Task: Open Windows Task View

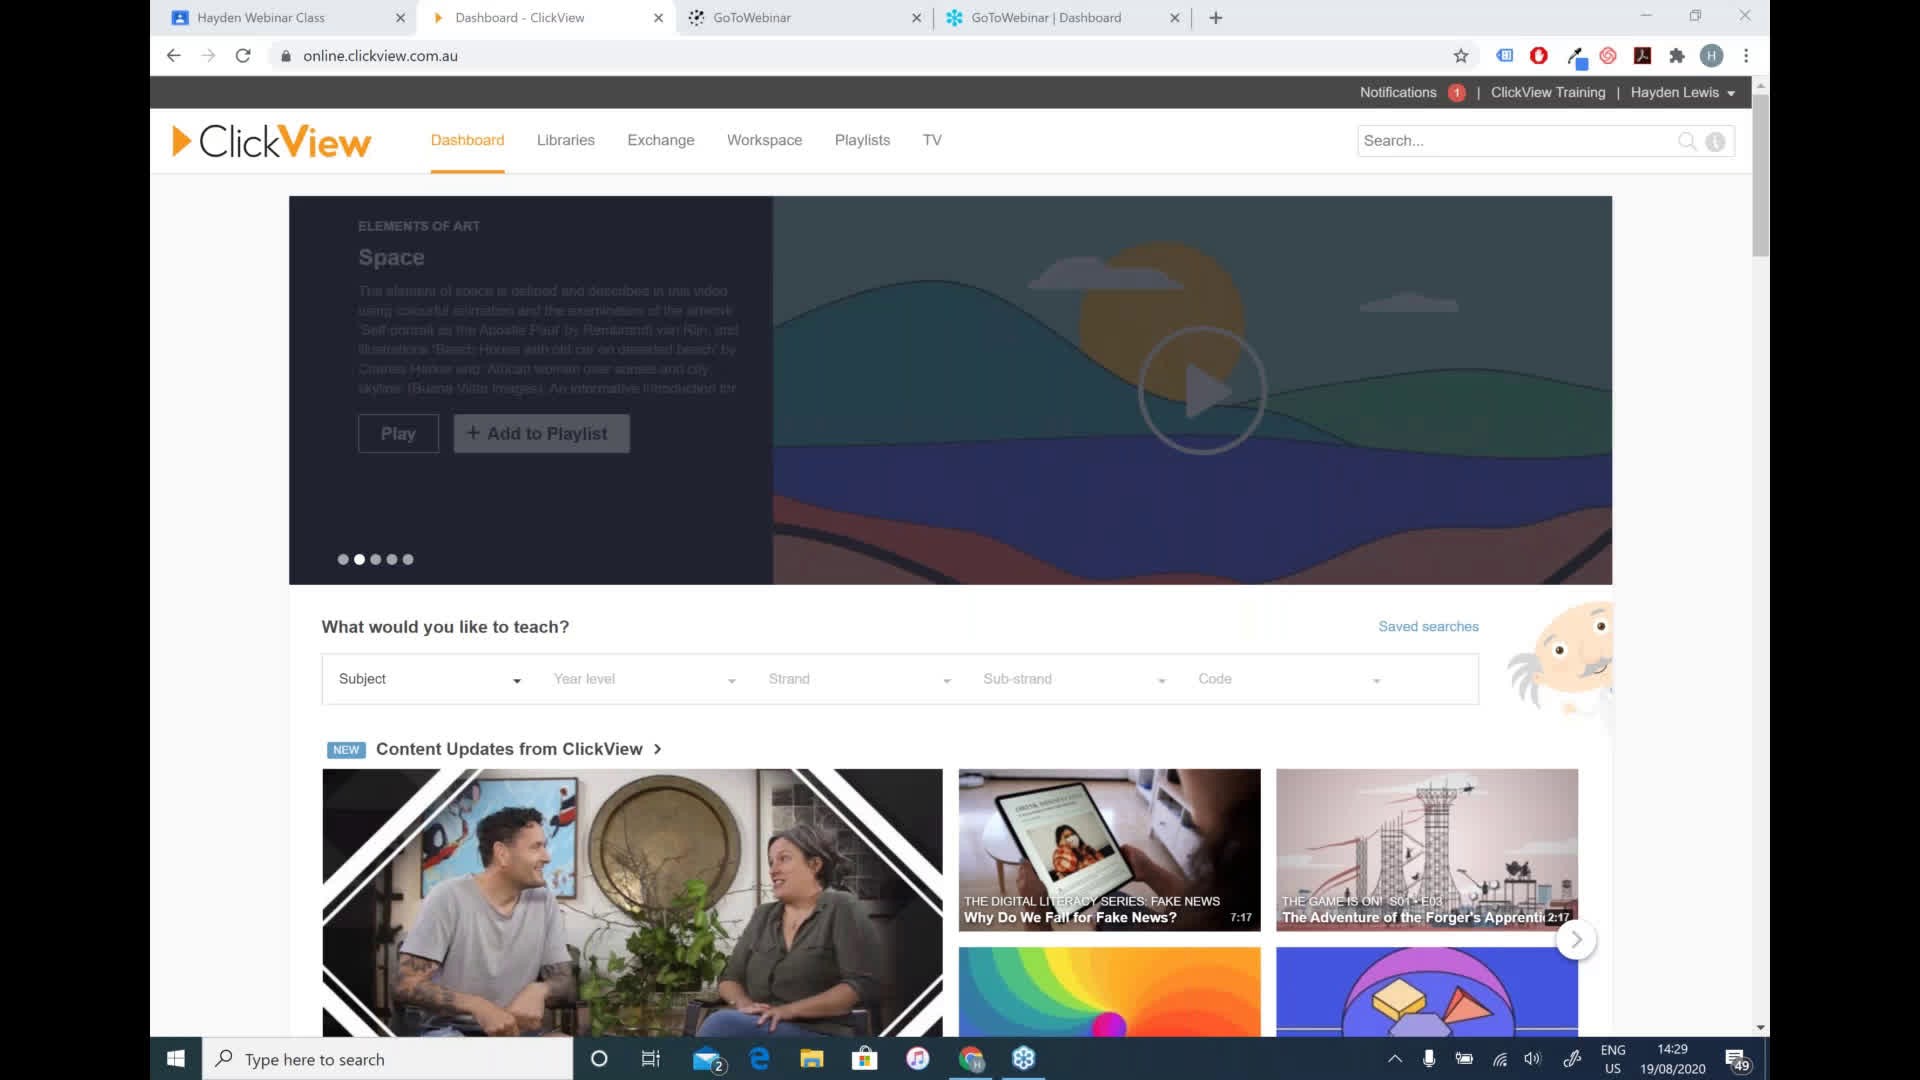Action: pyautogui.click(x=650, y=1058)
